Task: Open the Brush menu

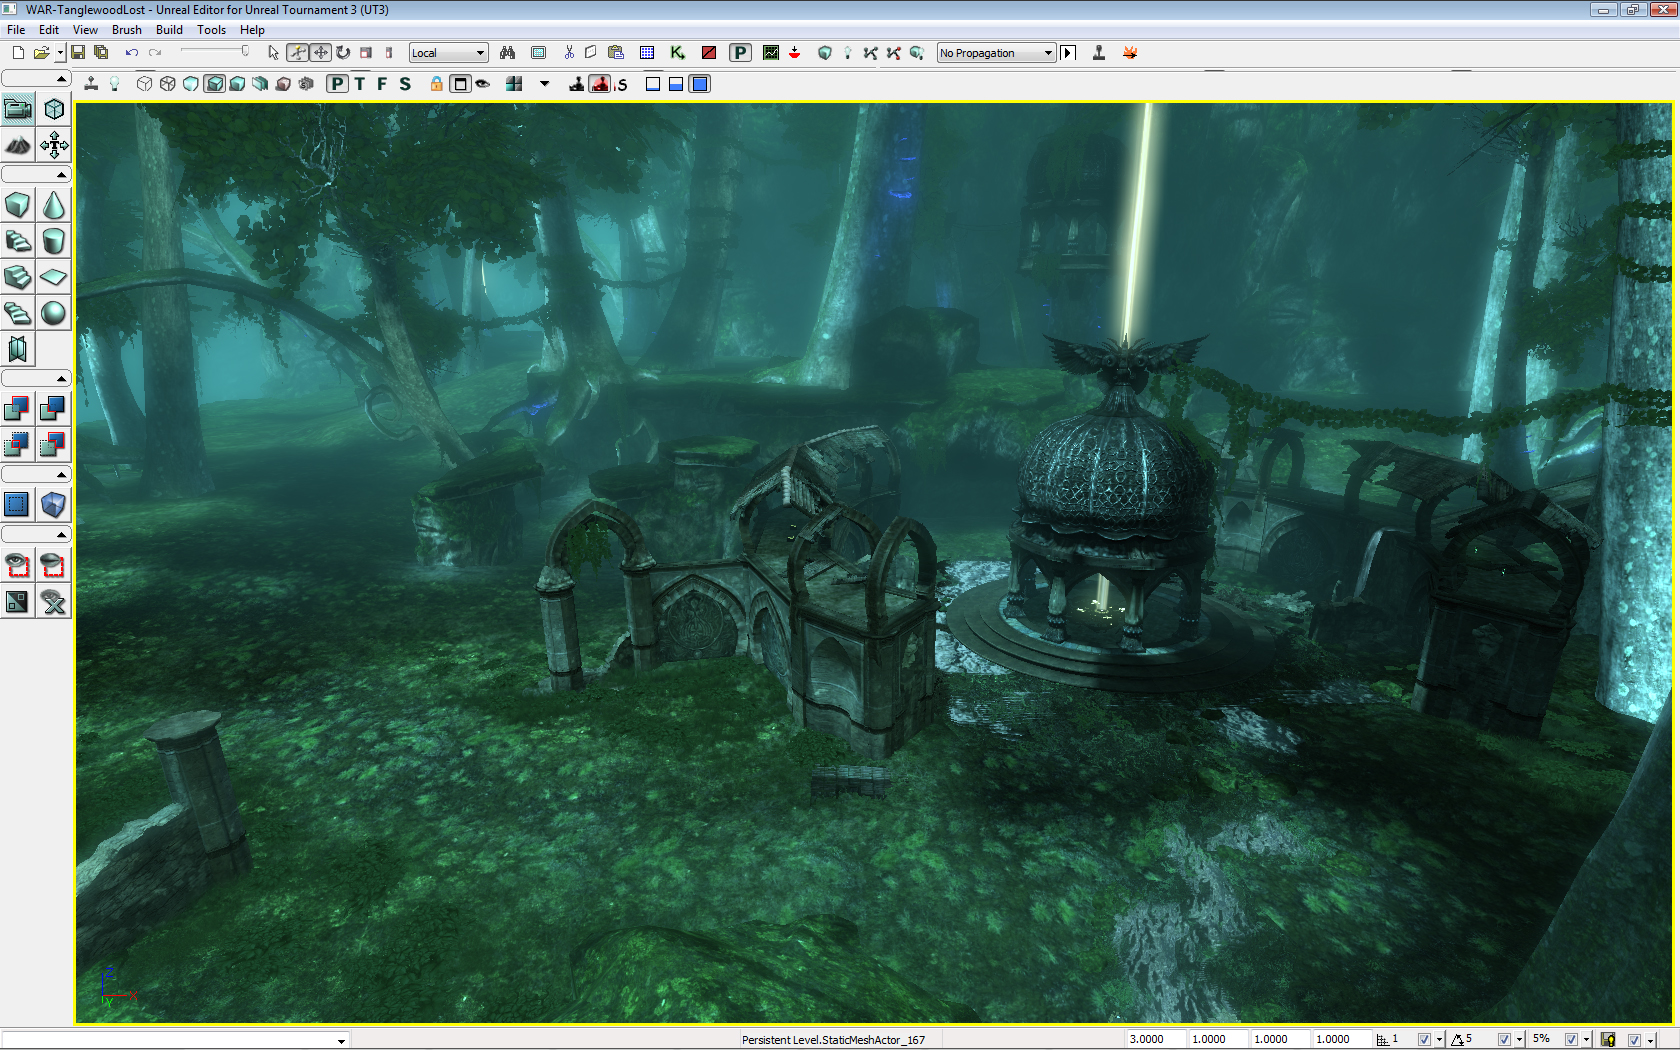Action: point(127,30)
